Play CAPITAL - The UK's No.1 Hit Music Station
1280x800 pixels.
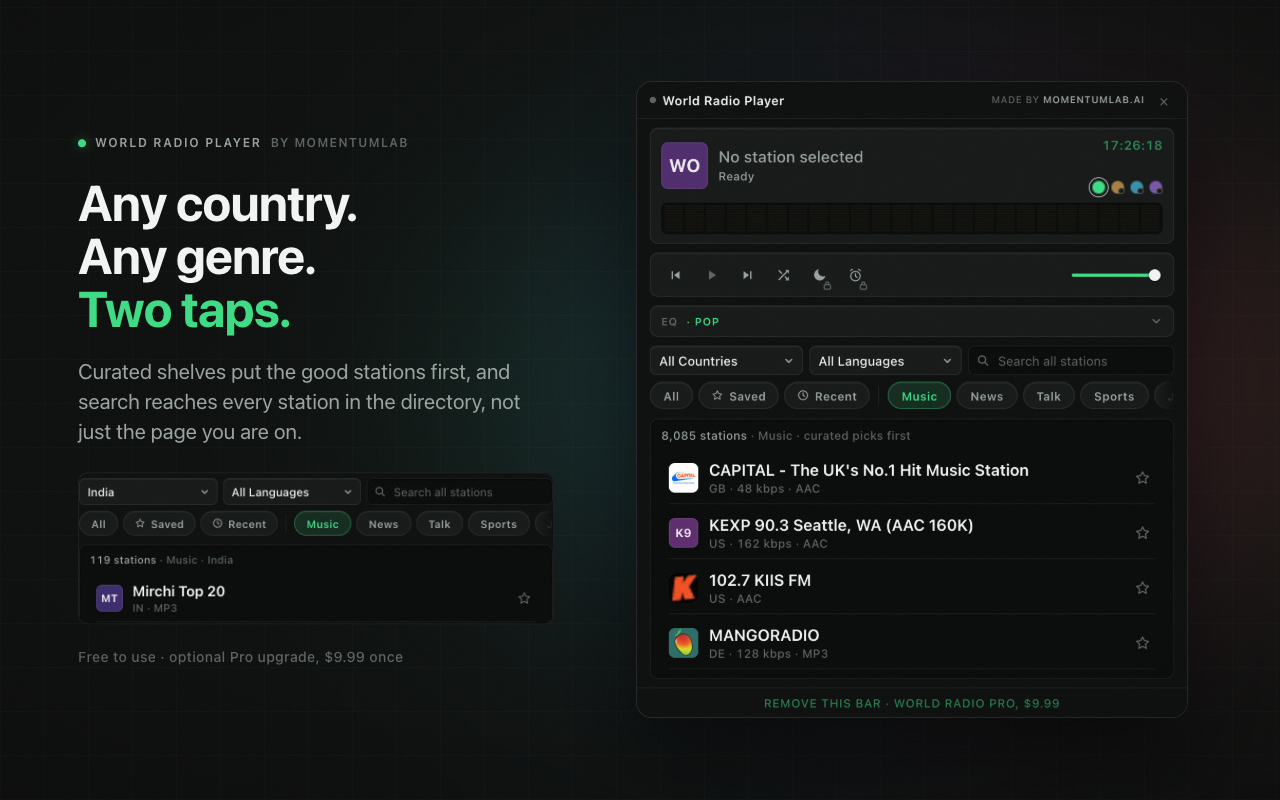click(911, 478)
